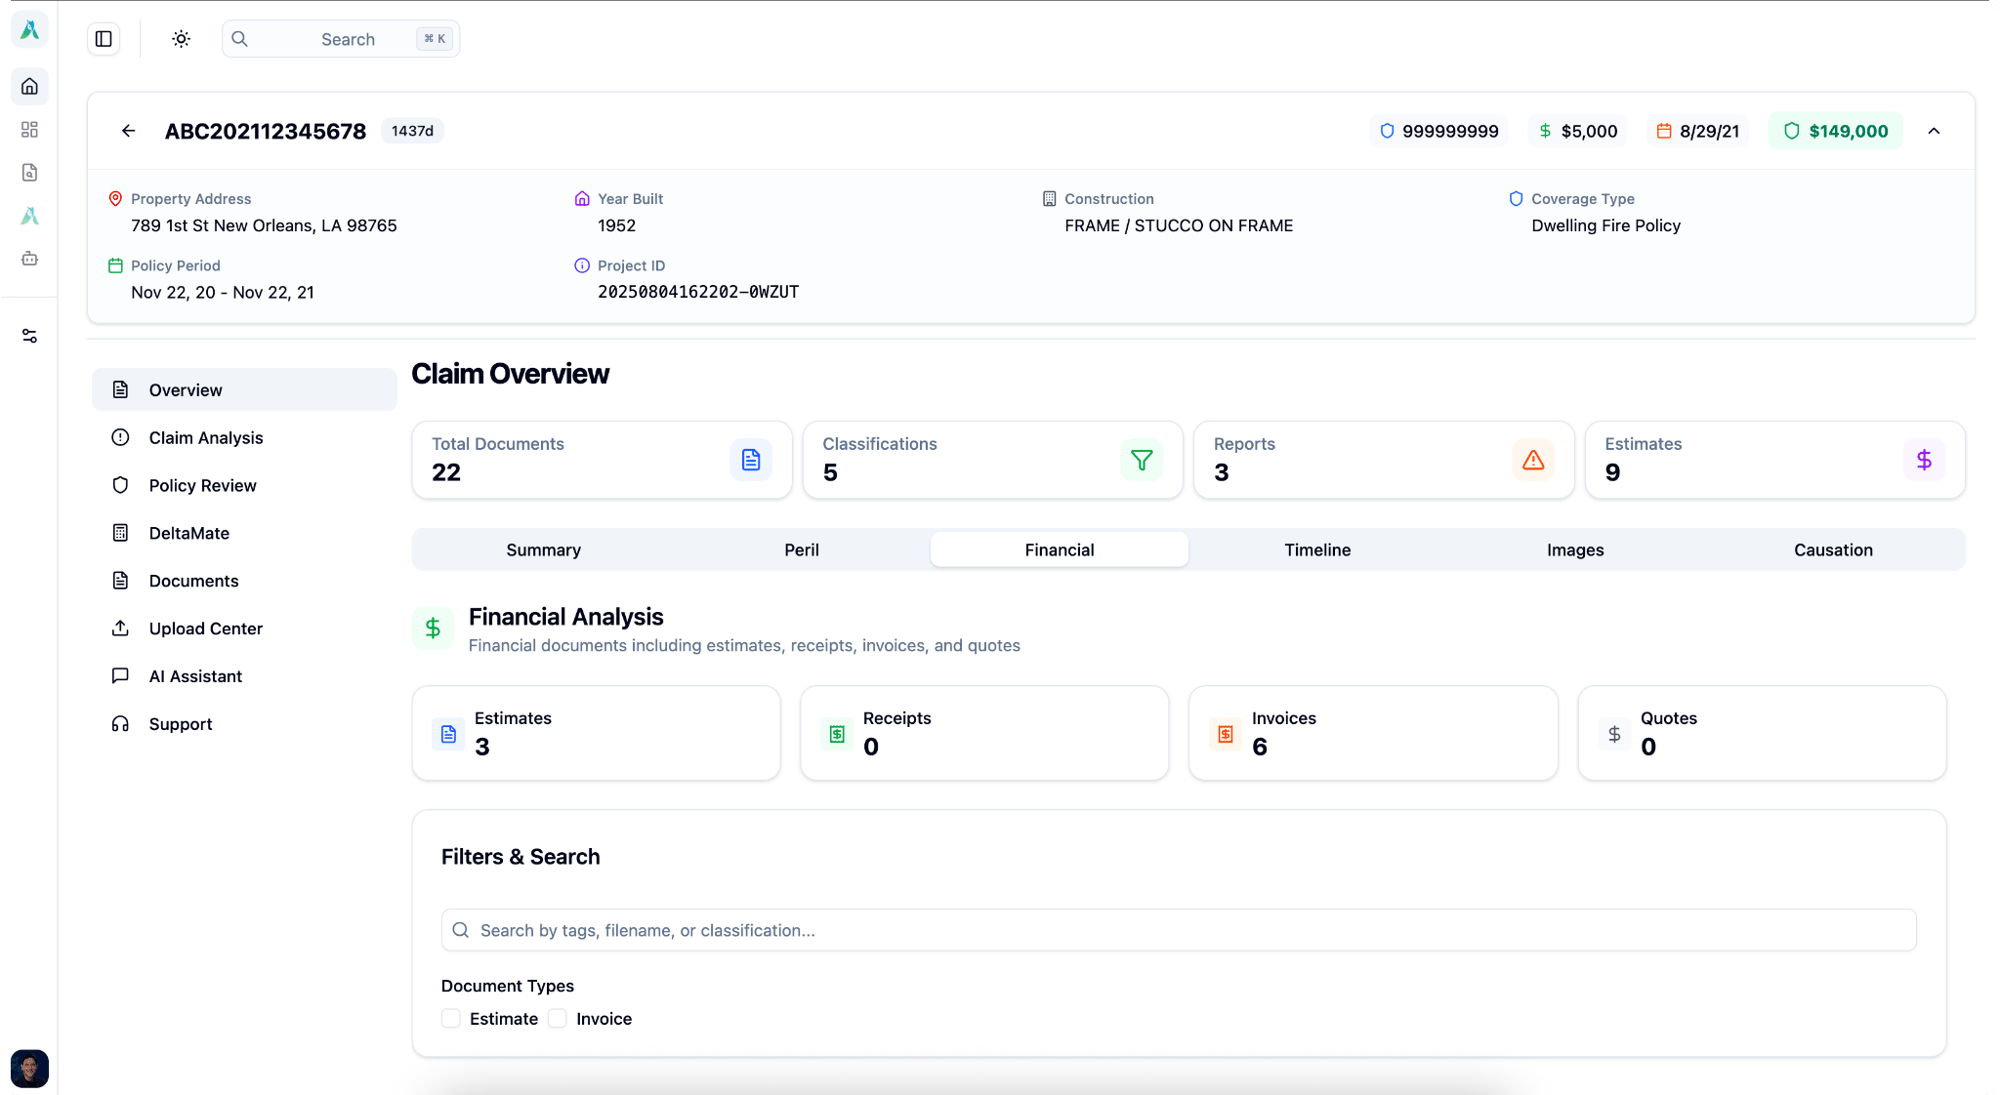Viewport: 2000px width, 1095px height.
Task: Click the Total Documents file icon
Action: coord(750,460)
